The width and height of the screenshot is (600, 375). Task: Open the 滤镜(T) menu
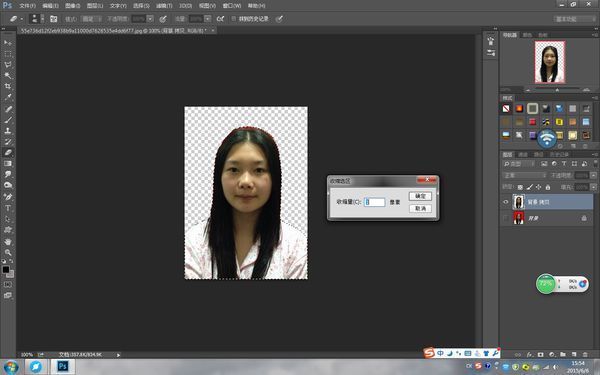(164, 6)
